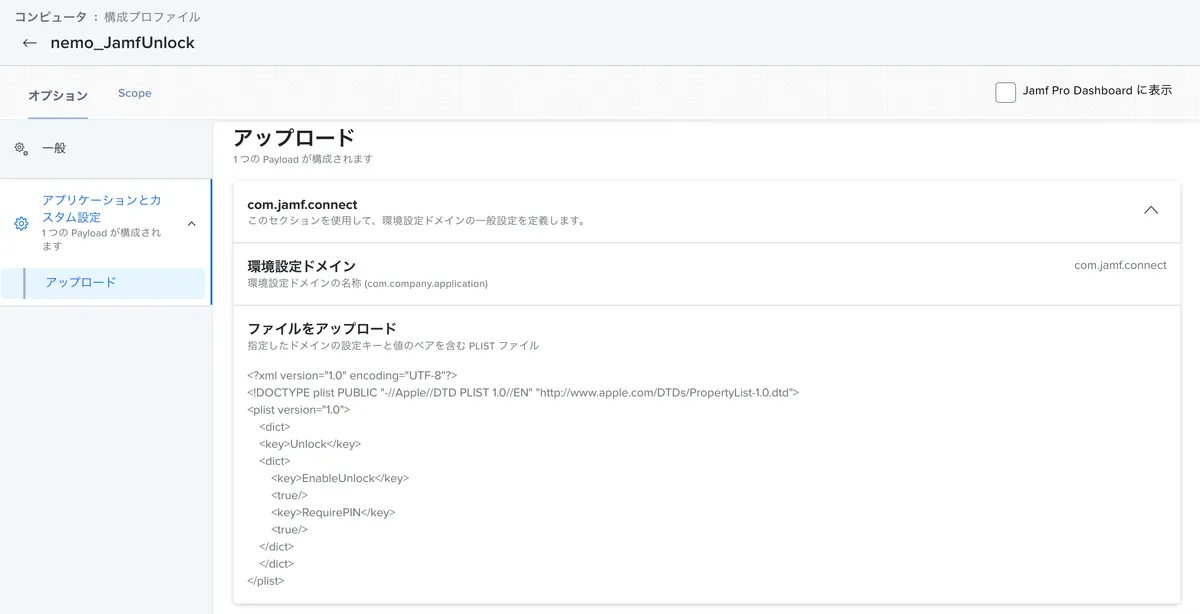Click the back arrow beside nemo_JamfUnlock
Viewport: 1200px width, 614px height.
click(30, 43)
